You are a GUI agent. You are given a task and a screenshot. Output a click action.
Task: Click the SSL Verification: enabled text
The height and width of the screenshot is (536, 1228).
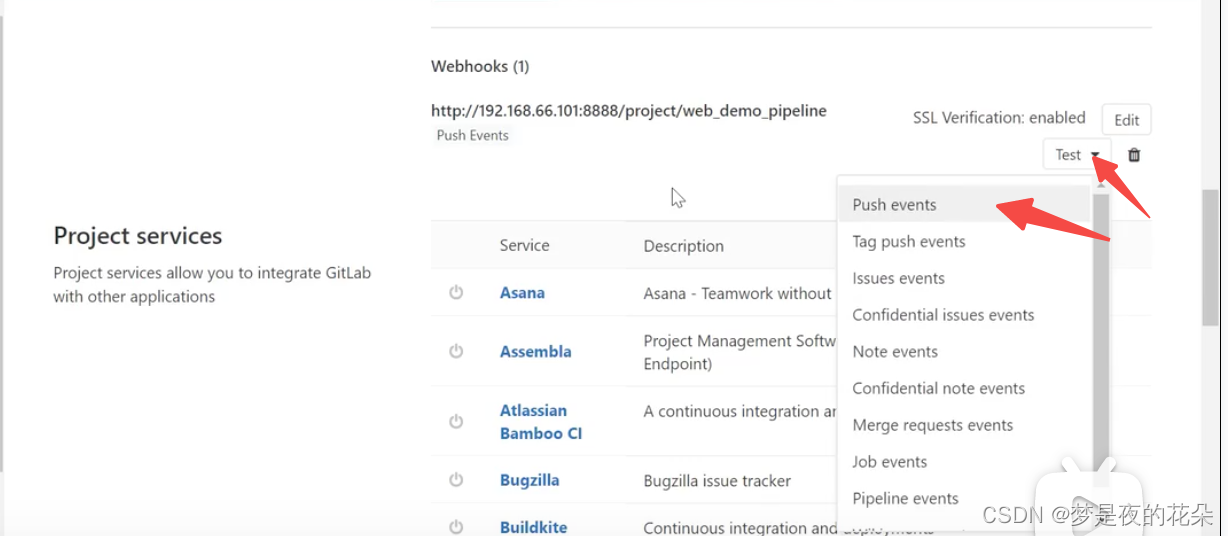999,118
